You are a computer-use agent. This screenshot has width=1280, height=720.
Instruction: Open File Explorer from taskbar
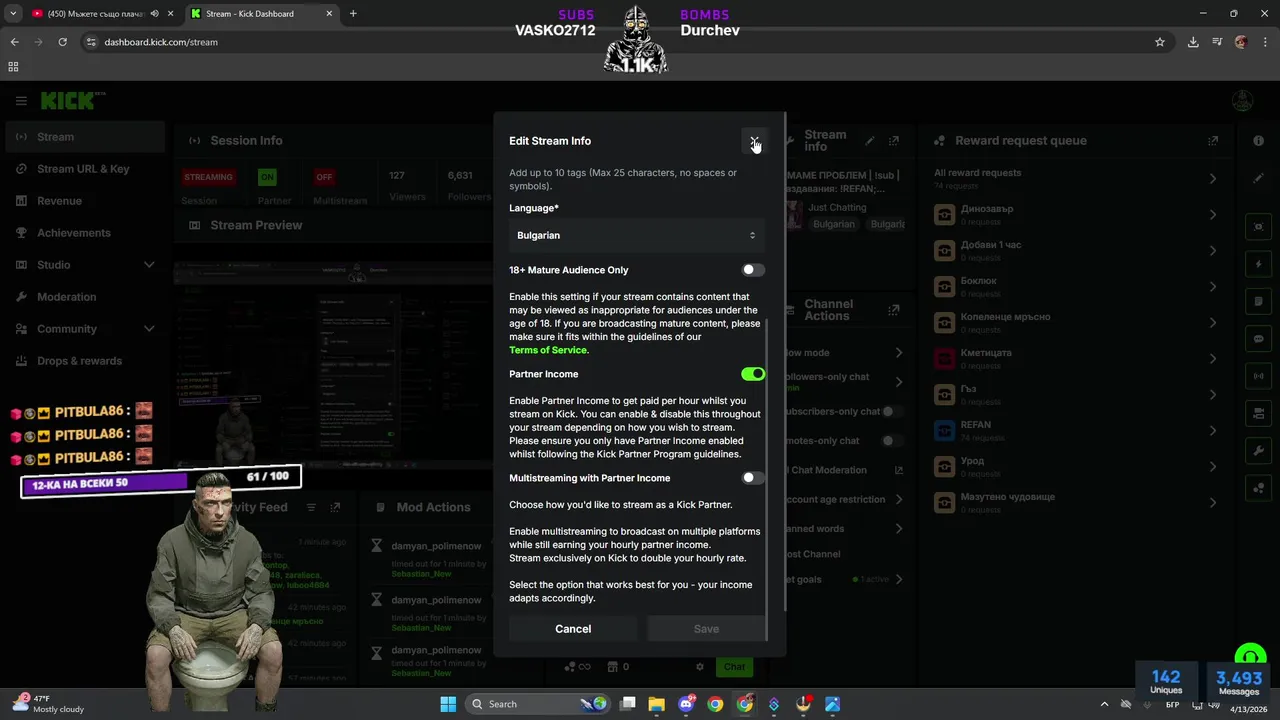click(x=656, y=704)
